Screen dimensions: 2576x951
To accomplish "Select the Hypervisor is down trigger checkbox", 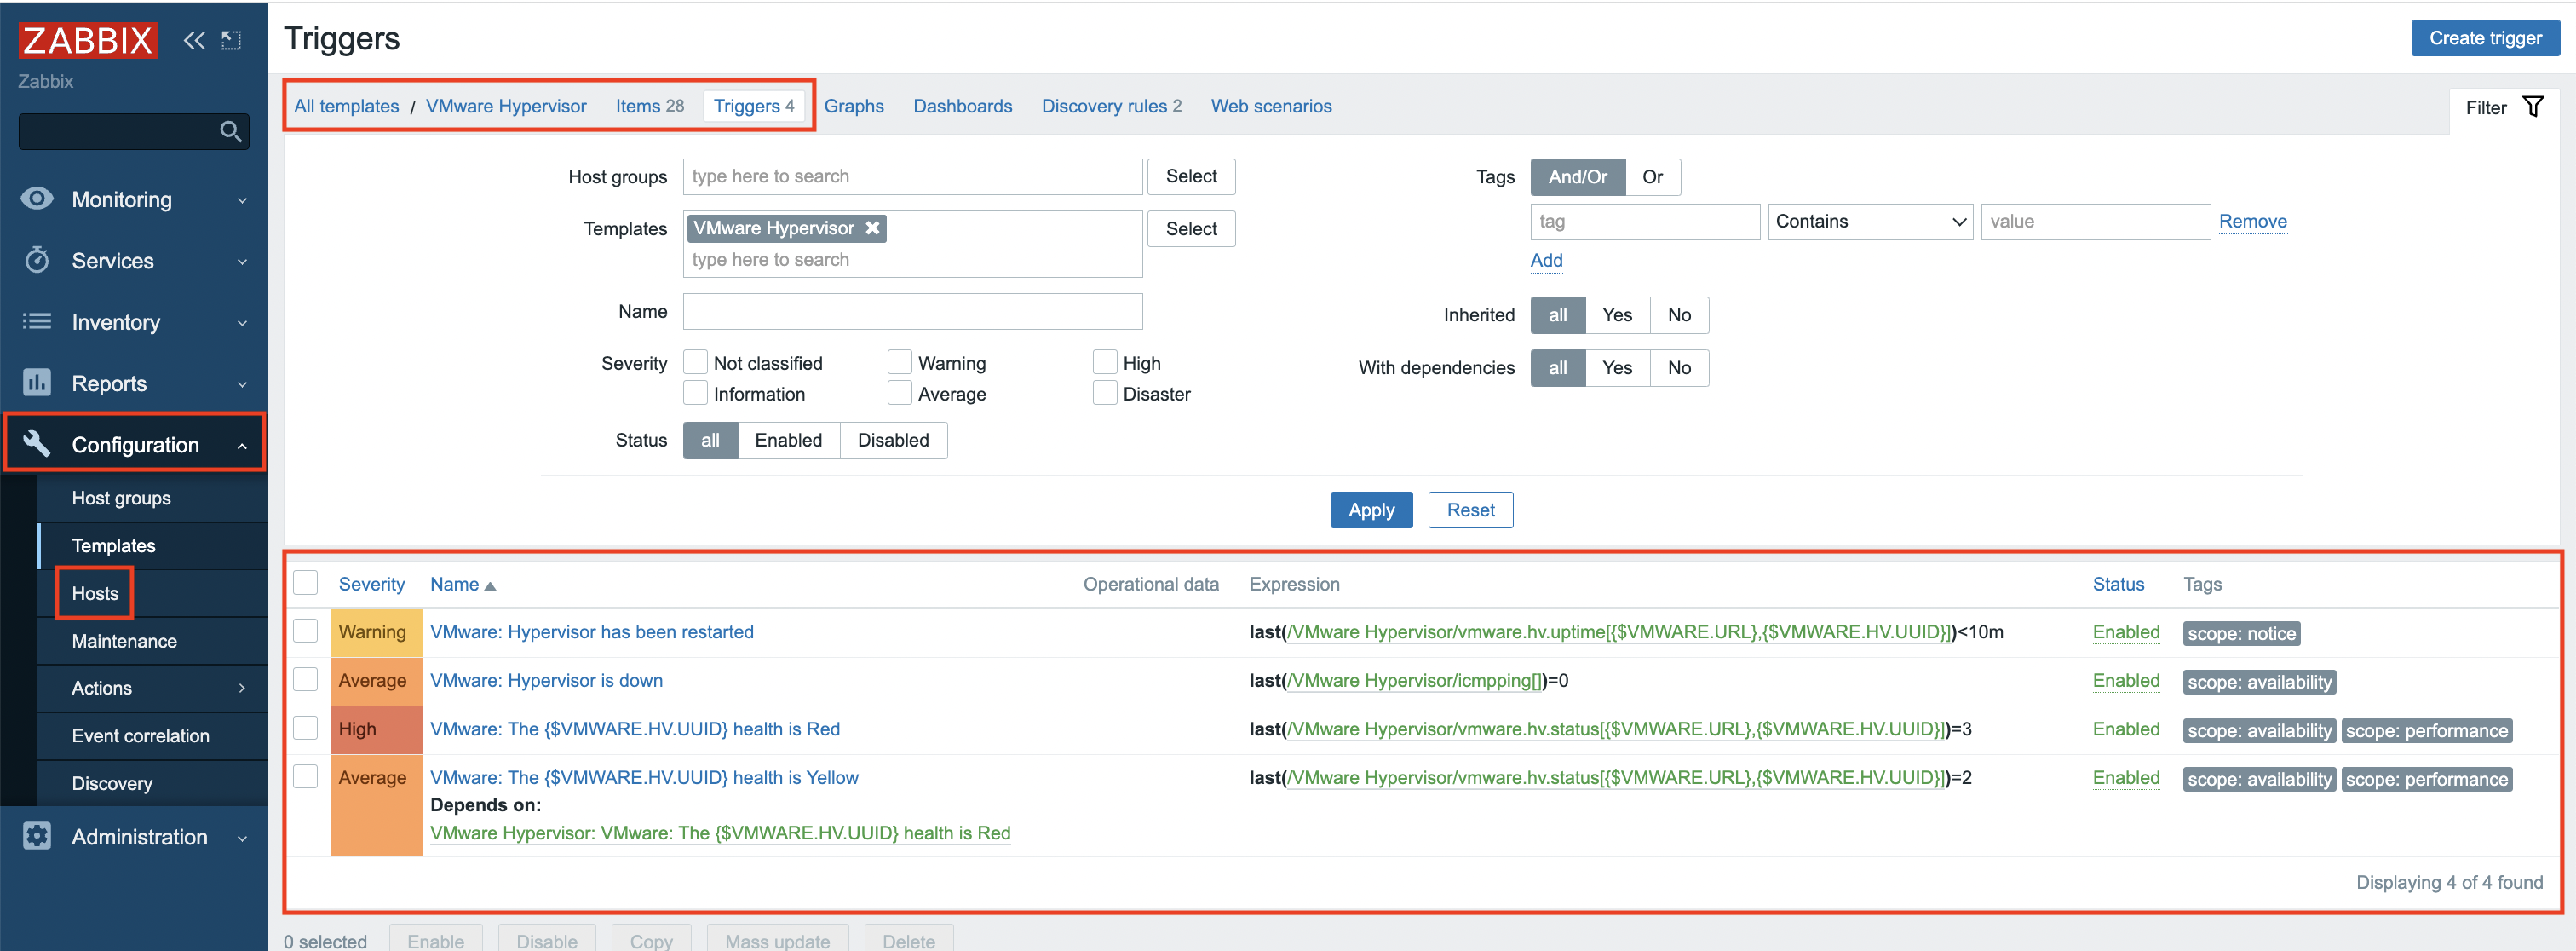I will tap(306, 680).
